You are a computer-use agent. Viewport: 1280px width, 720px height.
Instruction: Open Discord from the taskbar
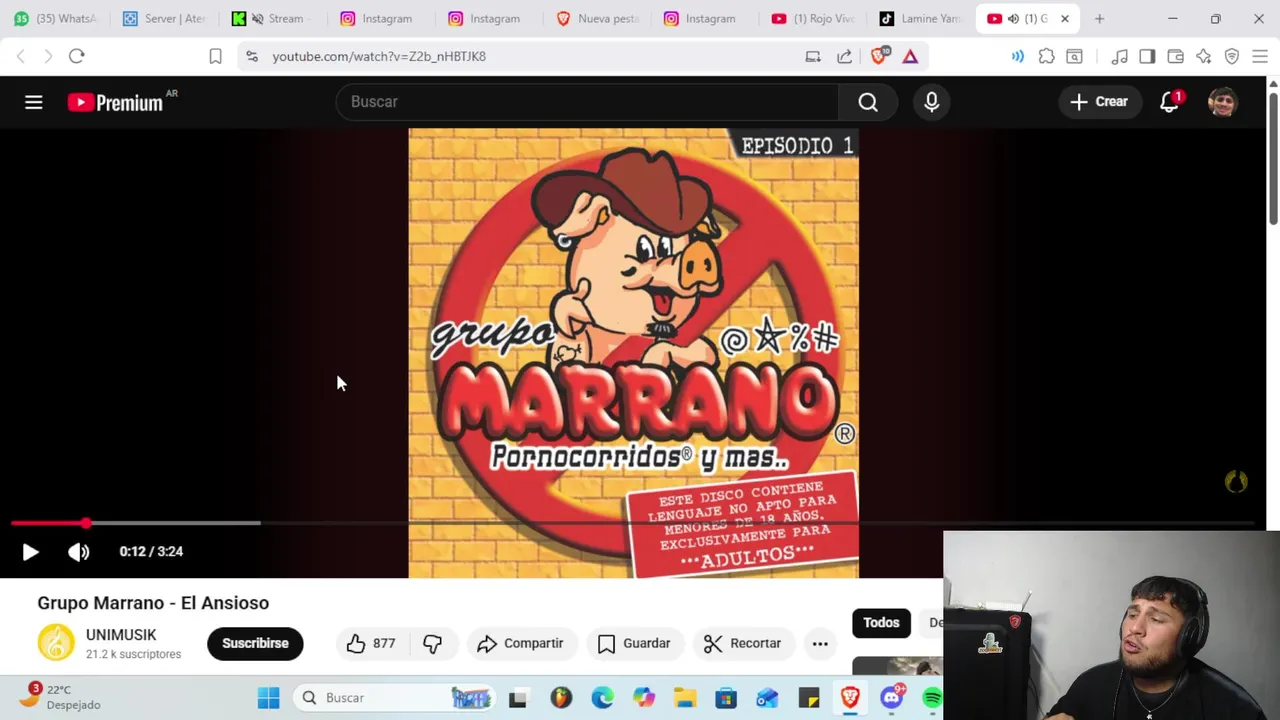[x=891, y=697]
